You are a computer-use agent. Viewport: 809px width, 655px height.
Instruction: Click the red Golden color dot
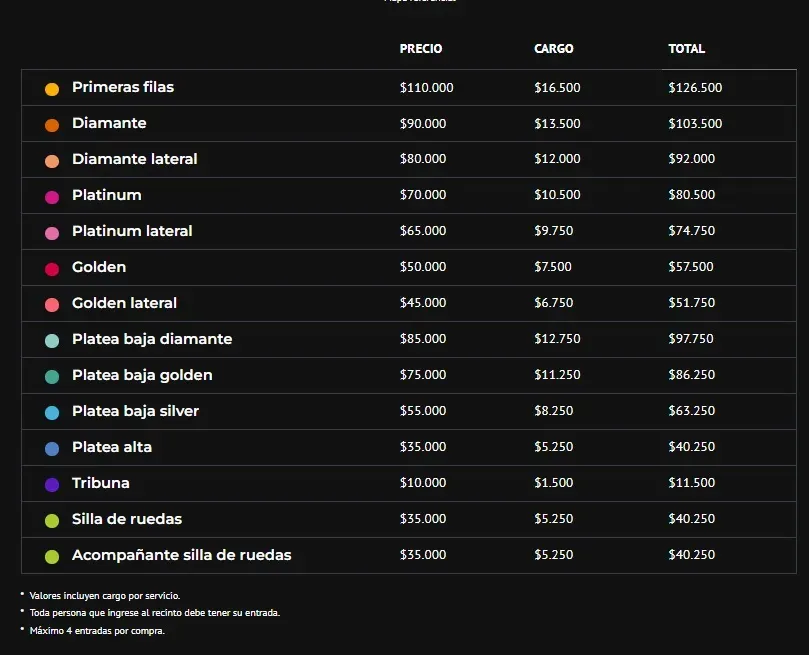[x=52, y=269]
